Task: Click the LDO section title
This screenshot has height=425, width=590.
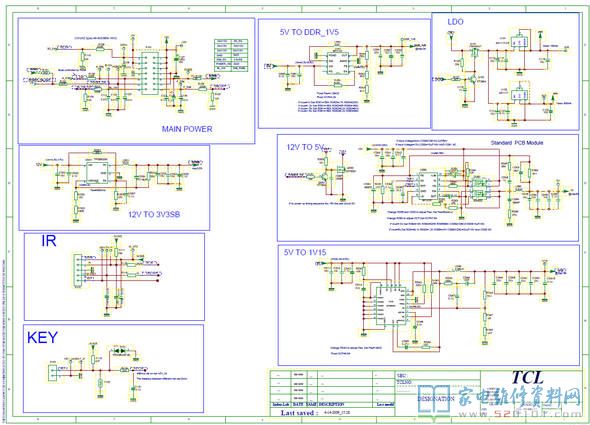Action: (x=455, y=22)
